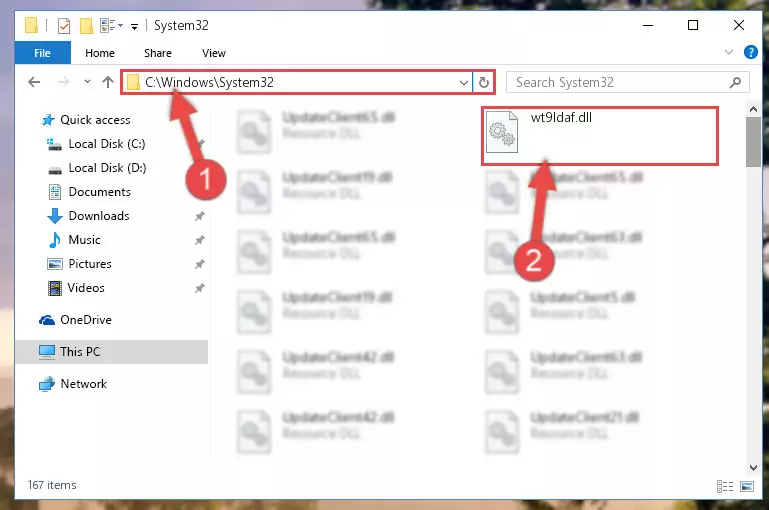769x510 pixels.
Task: Open the Customize Quick Access Toolbar dropdown
Action: pos(134,26)
